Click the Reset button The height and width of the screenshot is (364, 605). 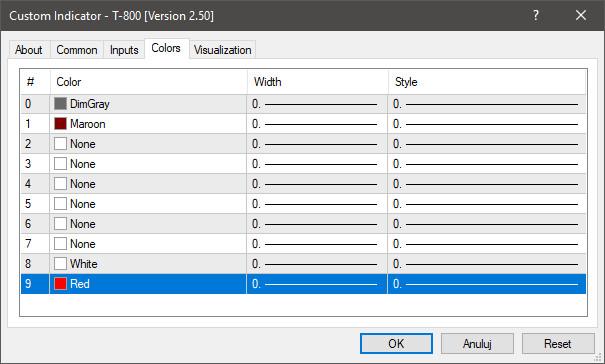coord(558,344)
